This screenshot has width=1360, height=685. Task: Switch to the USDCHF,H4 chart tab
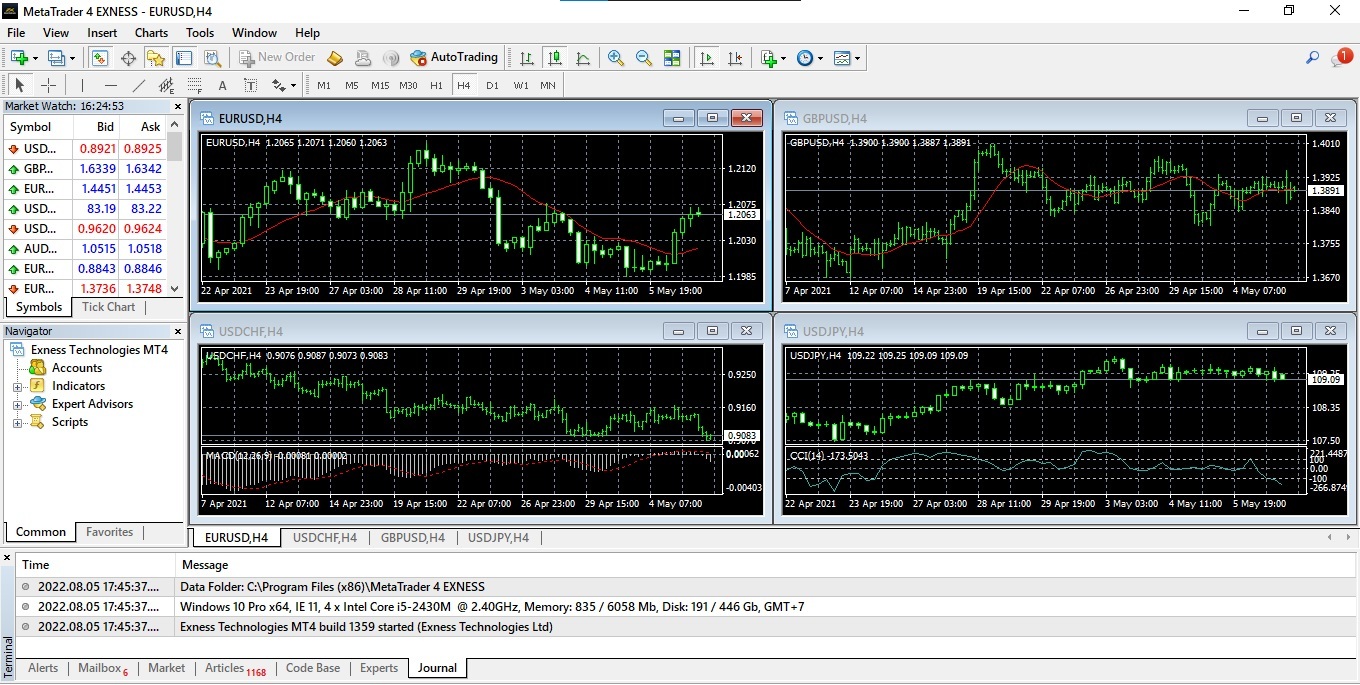[324, 538]
